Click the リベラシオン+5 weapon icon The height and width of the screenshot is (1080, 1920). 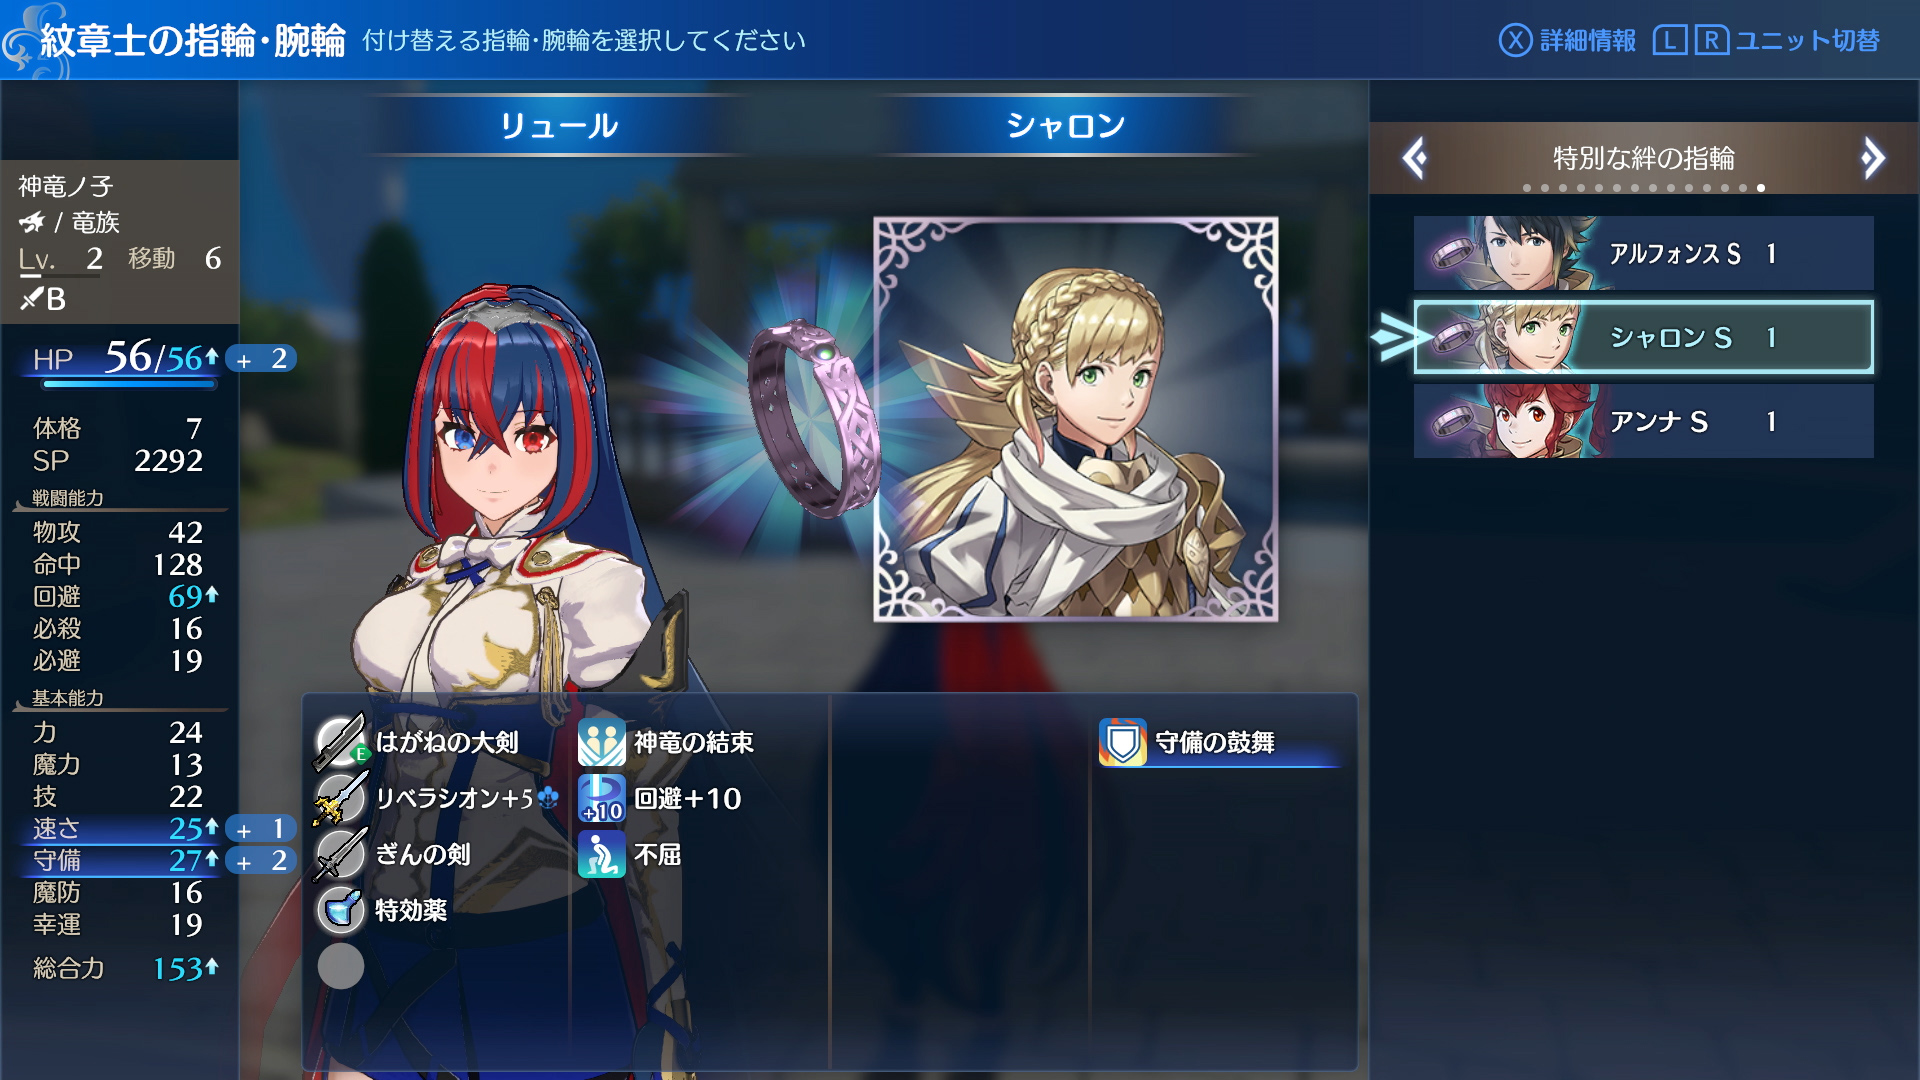[x=340, y=798]
